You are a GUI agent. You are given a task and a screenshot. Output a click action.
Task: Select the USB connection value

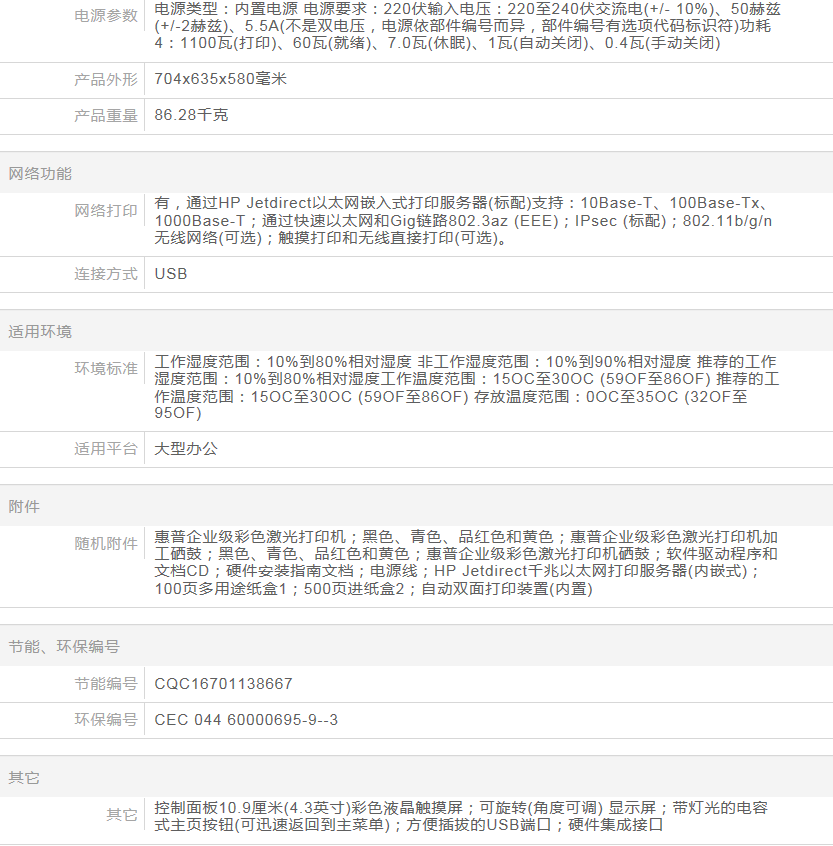pyautogui.click(x=171, y=274)
